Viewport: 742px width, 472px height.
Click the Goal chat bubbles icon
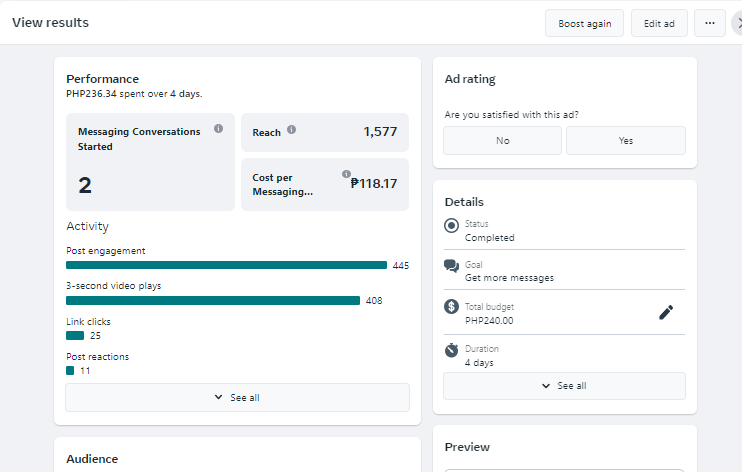coord(452,266)
